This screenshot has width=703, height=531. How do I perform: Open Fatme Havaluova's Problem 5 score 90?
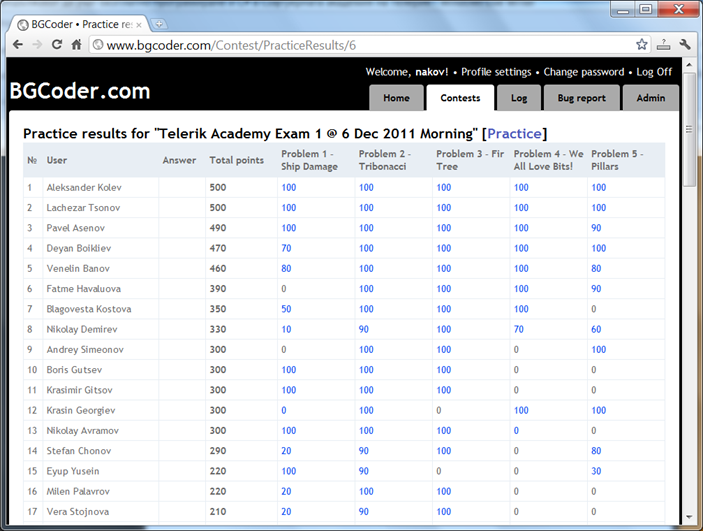[x=596, y=289]
